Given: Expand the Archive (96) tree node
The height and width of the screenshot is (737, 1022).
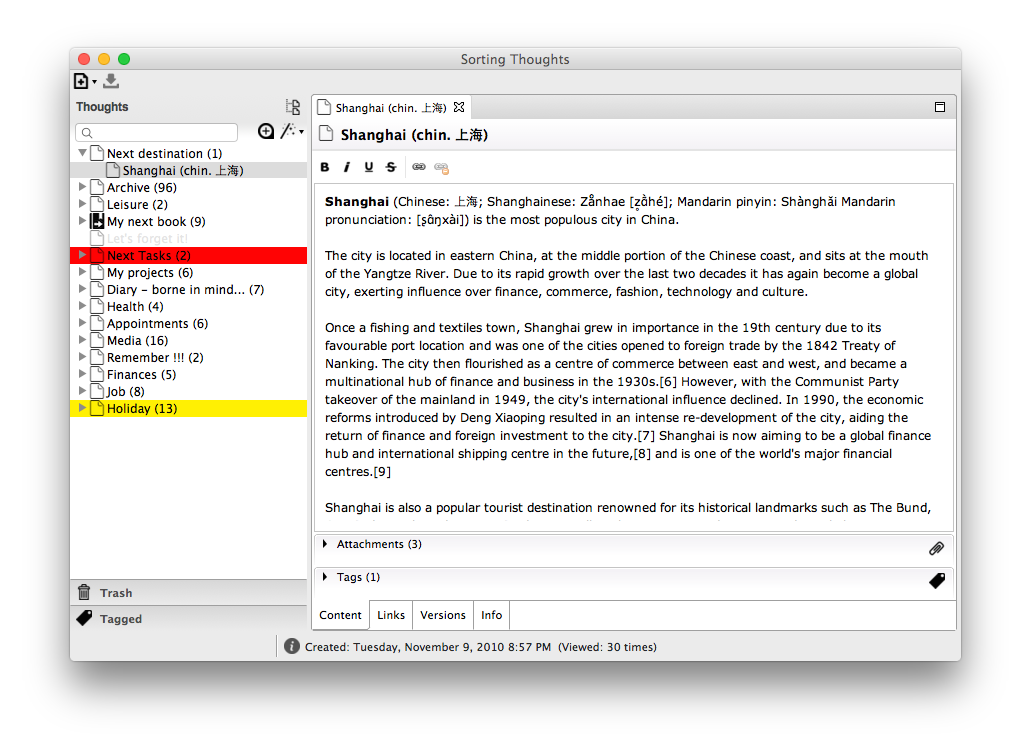Looking at the screenshot, I should coord(83,187).
